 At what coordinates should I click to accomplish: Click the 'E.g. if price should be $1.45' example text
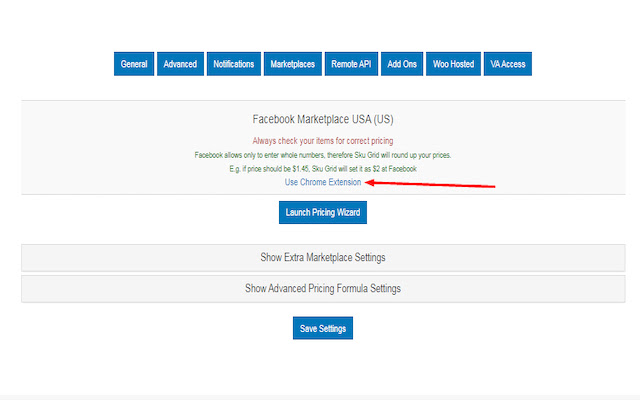click(323, 169)
